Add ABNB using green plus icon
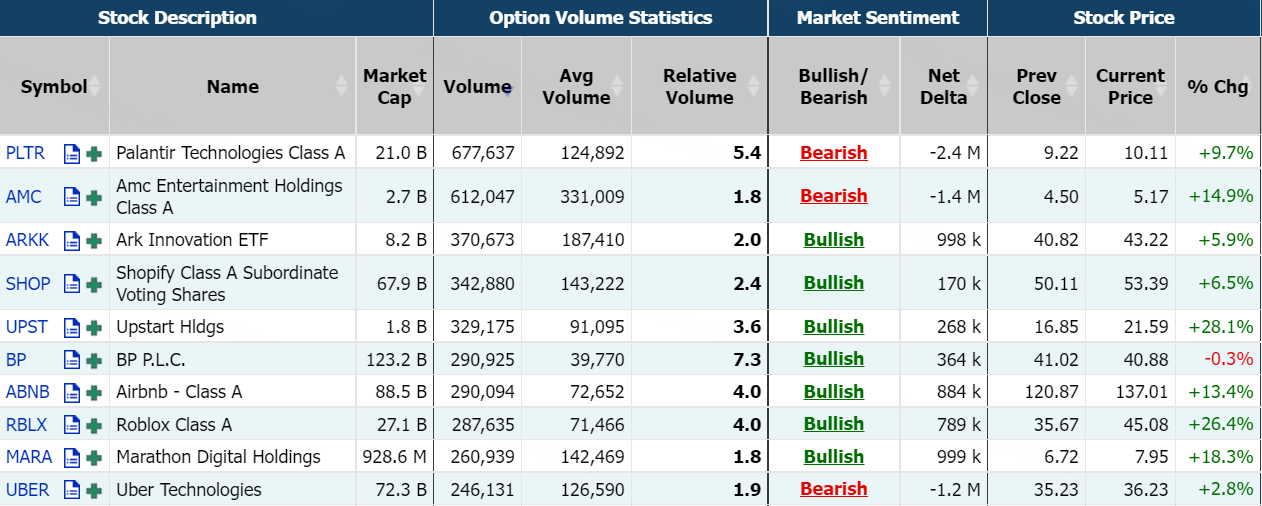 94,392
